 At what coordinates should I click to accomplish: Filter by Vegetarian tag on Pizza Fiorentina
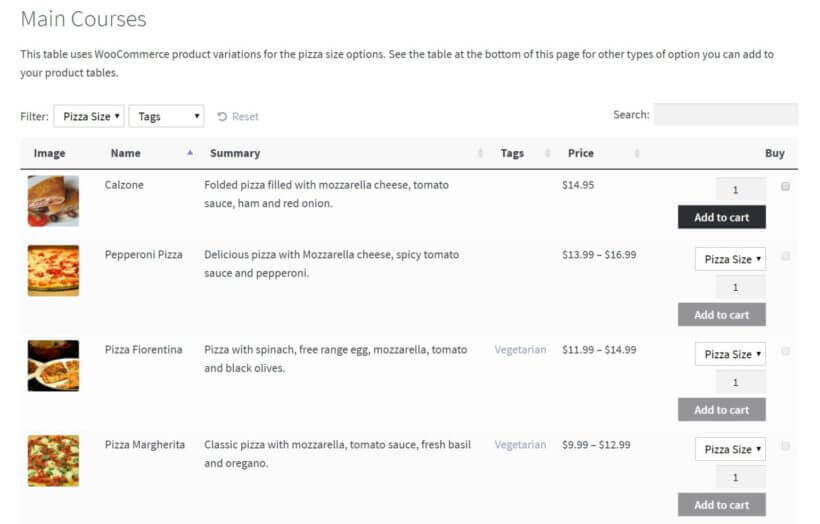click(x=520, y=350)
